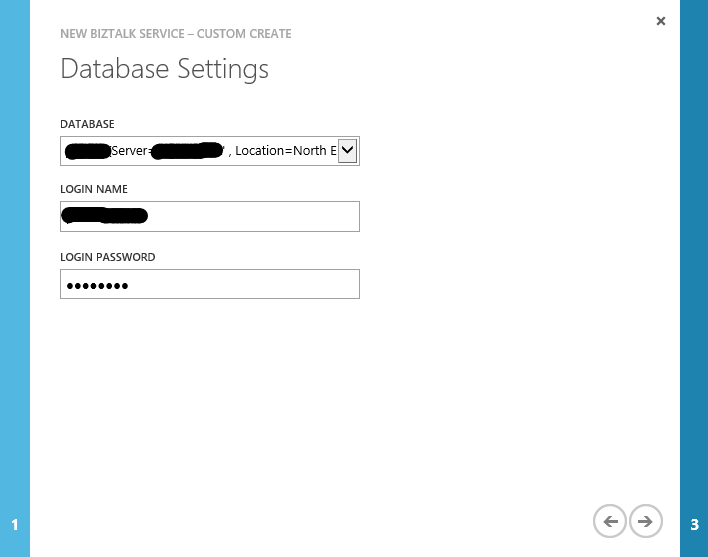Go back with the left arrow button
Image resolution: width=708 pixels, height=557 pixels.
pos(610,521)
